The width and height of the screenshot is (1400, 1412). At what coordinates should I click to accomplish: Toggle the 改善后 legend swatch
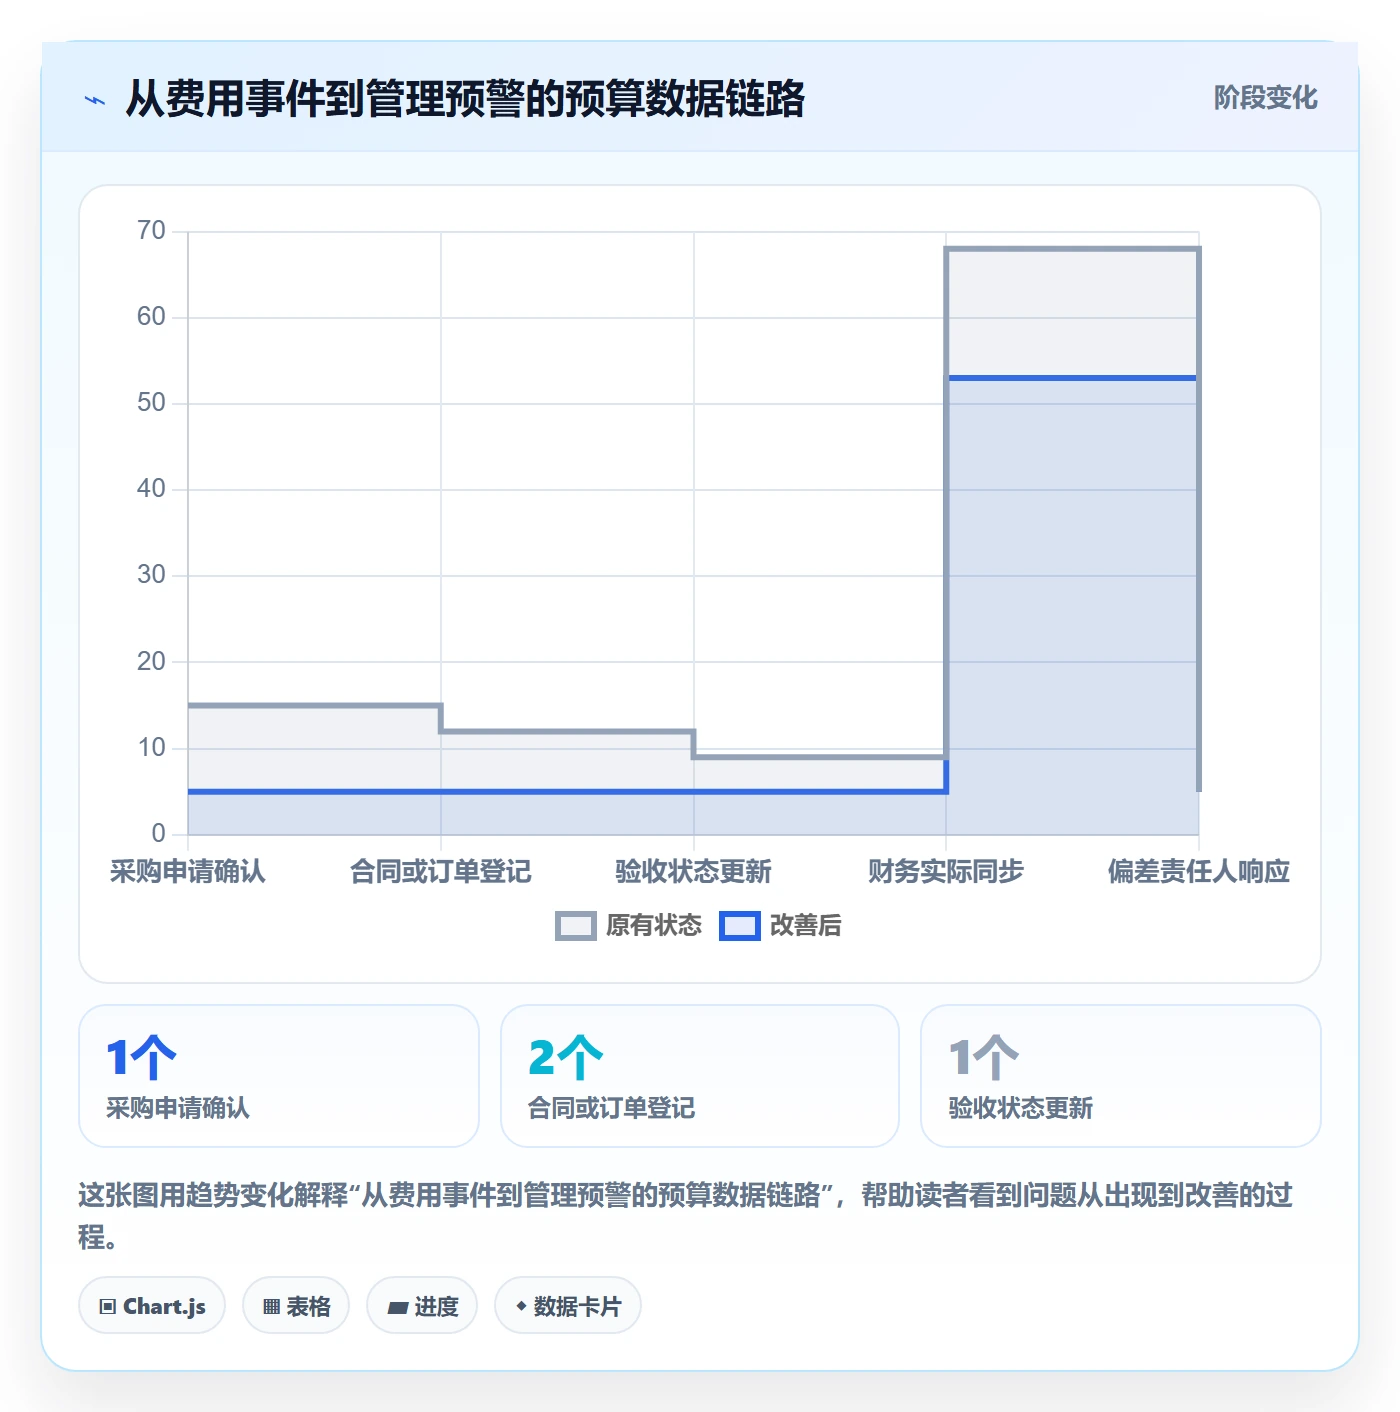point(740,926)
